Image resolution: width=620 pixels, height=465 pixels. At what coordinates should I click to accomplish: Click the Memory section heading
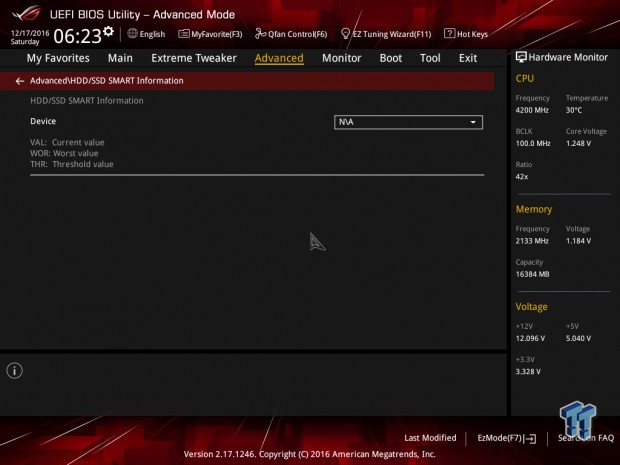pos(534,209)
